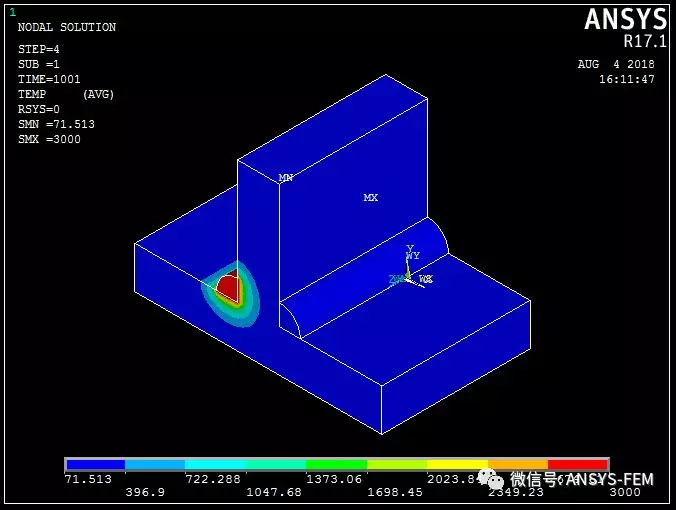Click the 16:11:47 timestamp
The width and height of the screenshot is (676, 510).
coord(627,79)
